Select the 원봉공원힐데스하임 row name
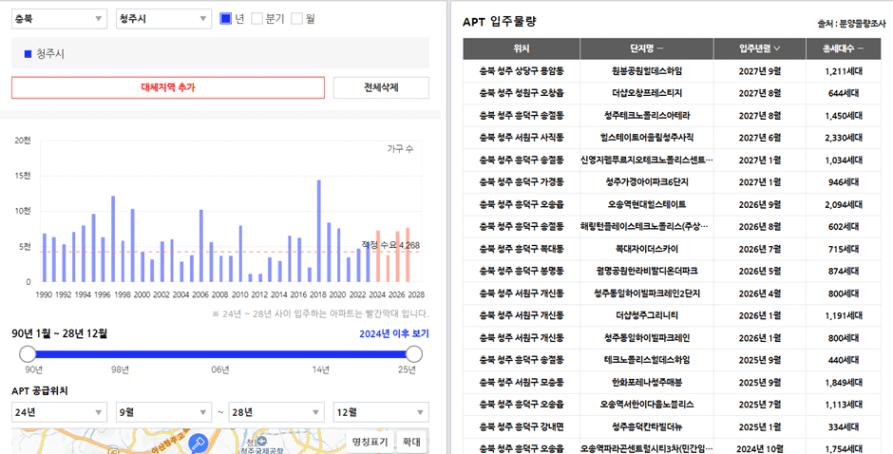The height and width of the screenshot is (454, 893). pos(646,71)
